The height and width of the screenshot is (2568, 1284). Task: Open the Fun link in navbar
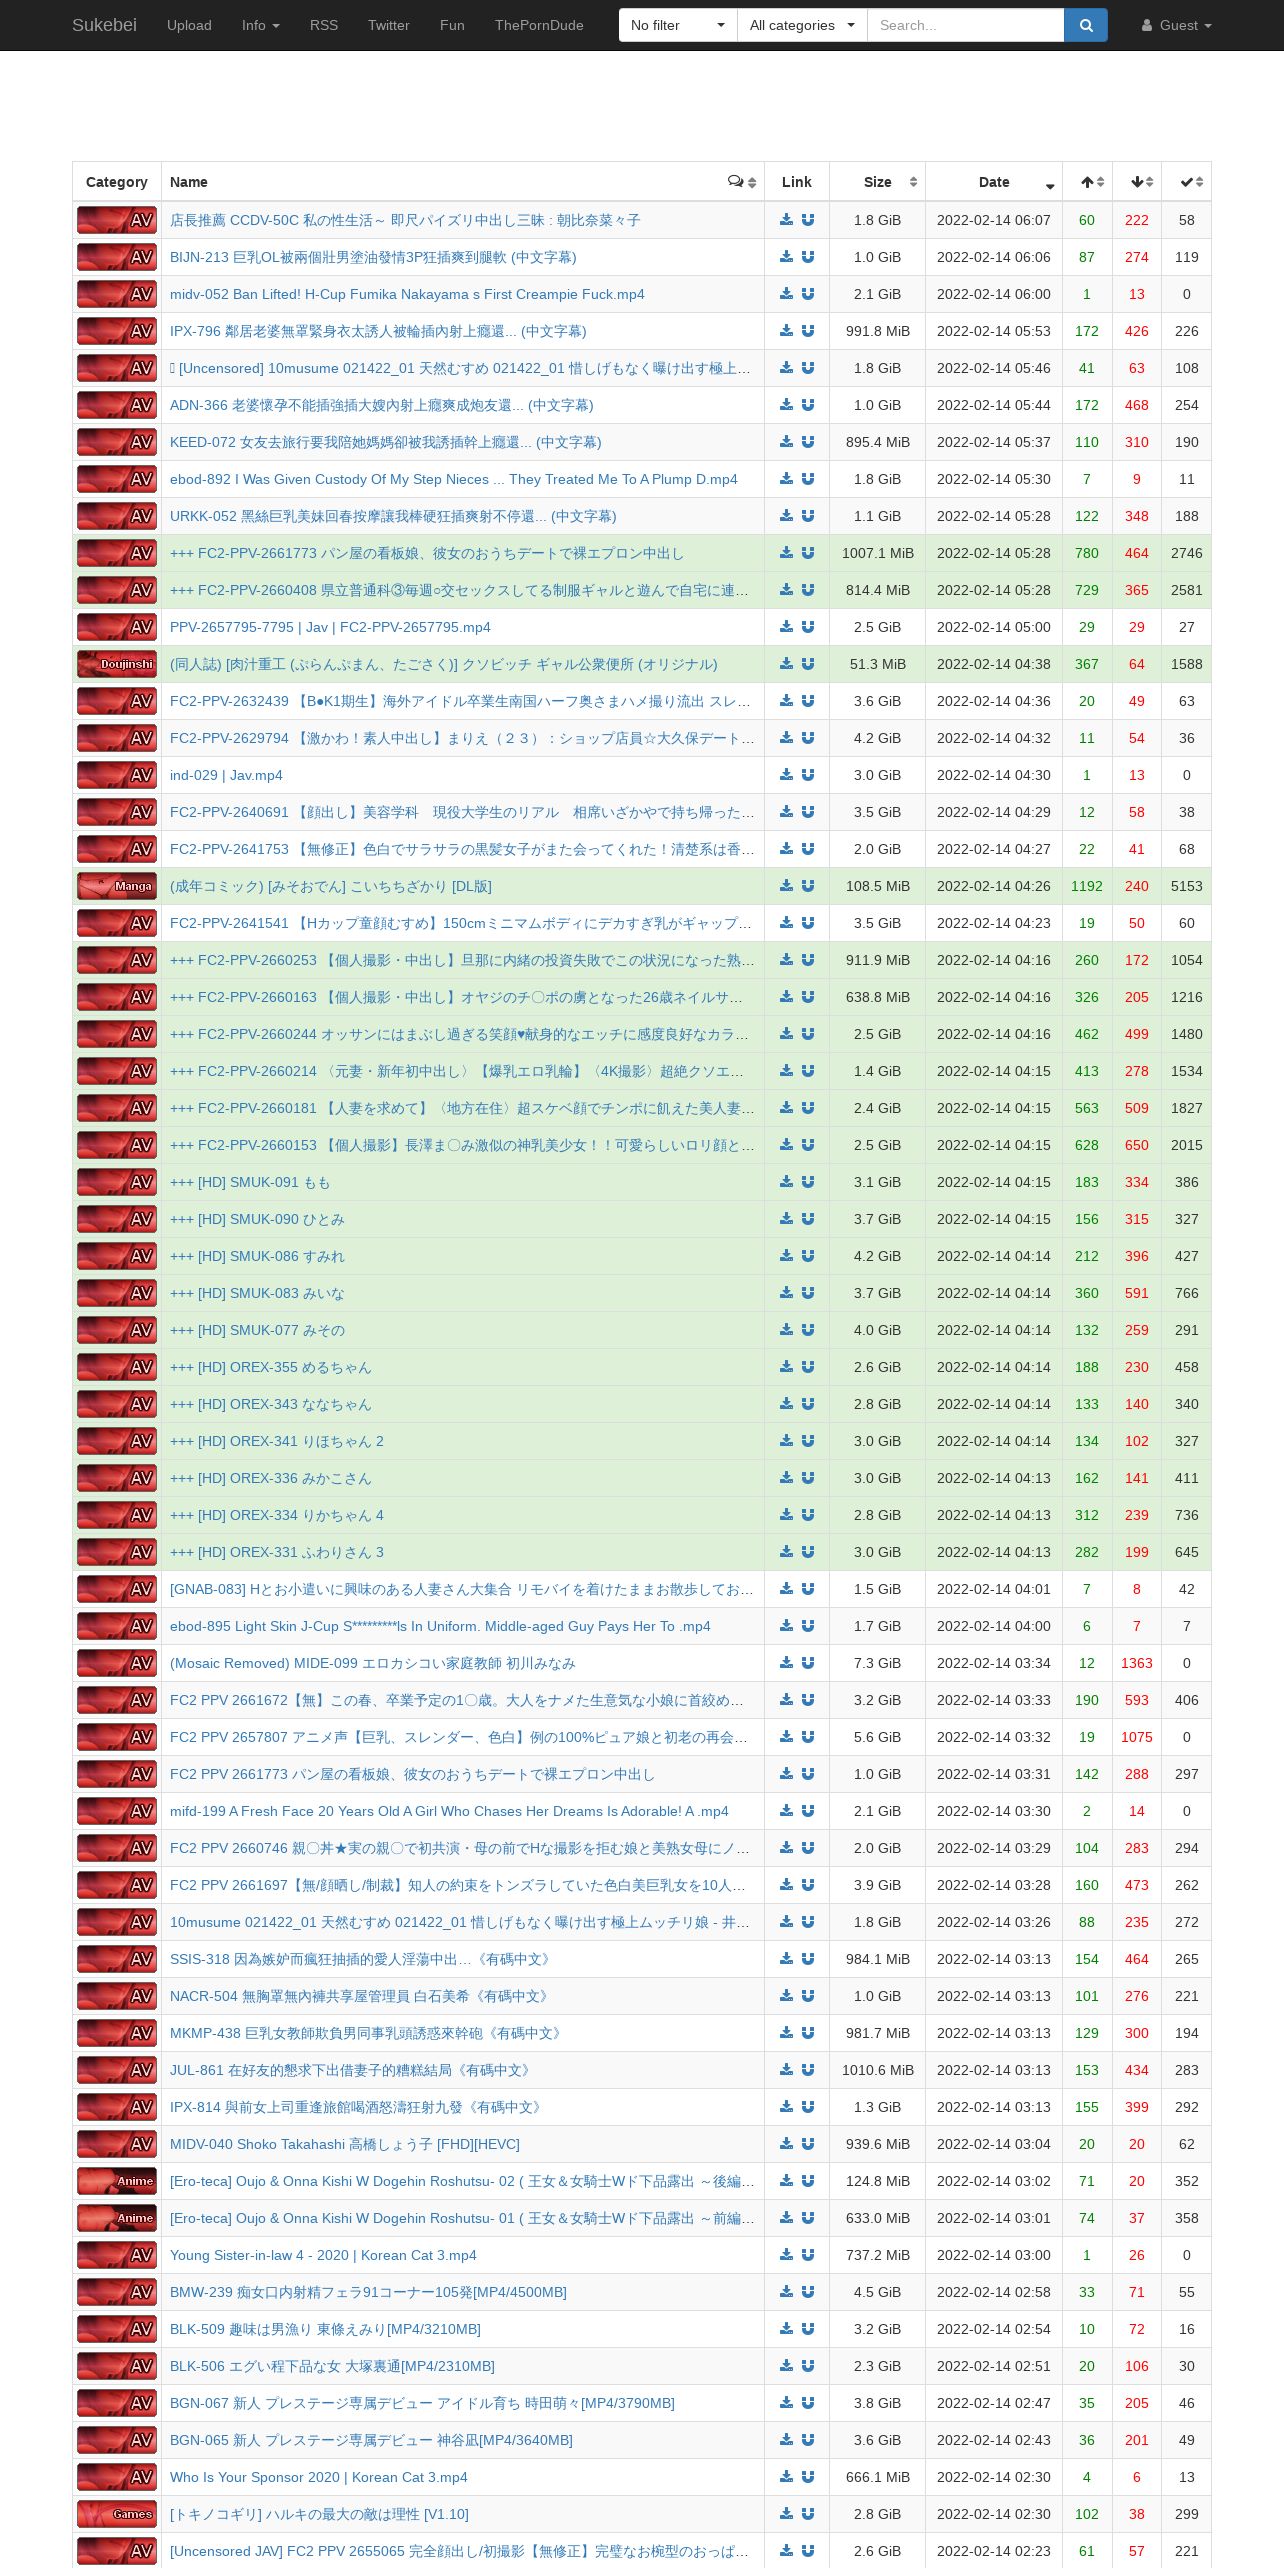[x=452, y=25]
